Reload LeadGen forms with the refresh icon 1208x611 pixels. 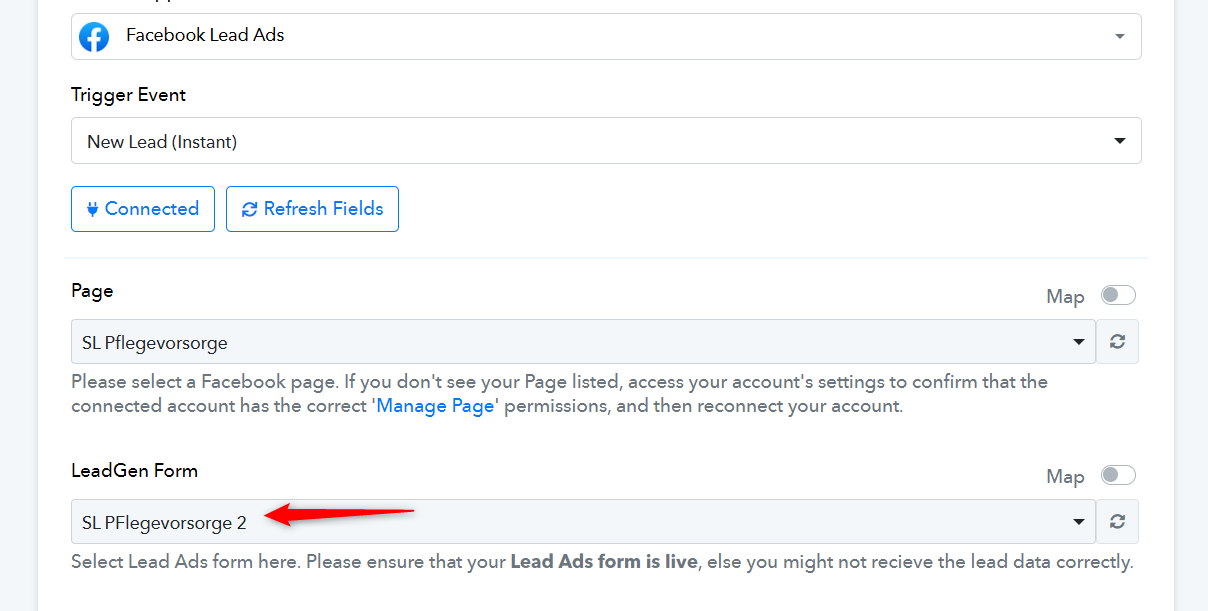coord(1118,521)
